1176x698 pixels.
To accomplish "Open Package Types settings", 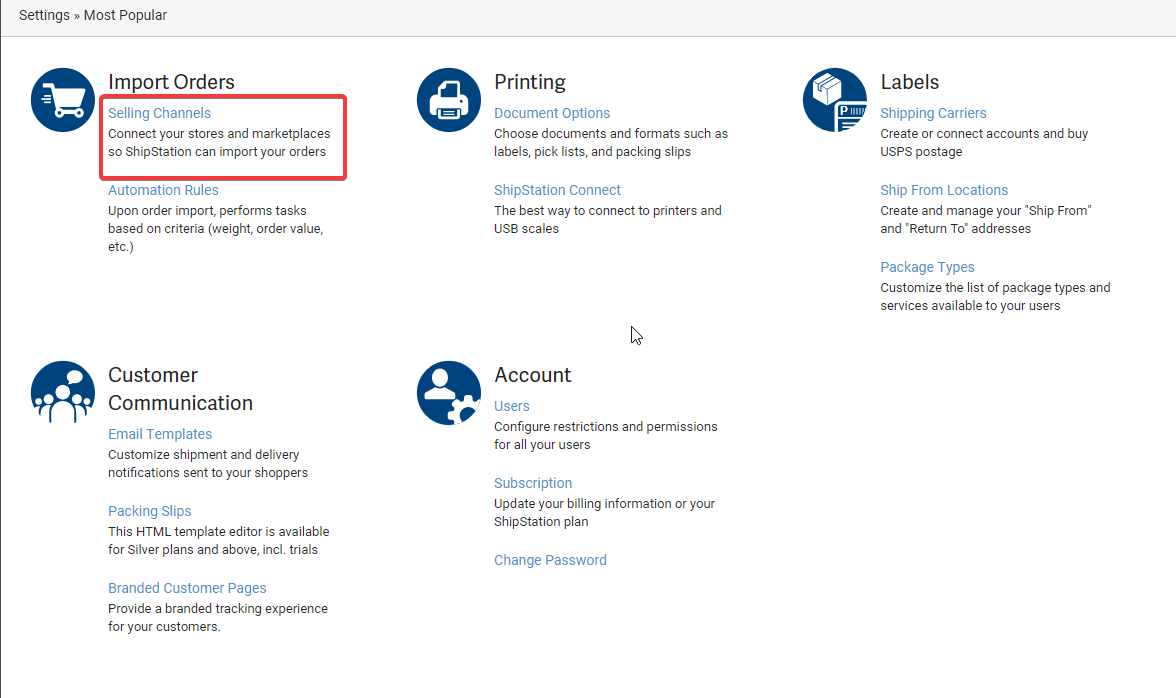I will (927, 268).
